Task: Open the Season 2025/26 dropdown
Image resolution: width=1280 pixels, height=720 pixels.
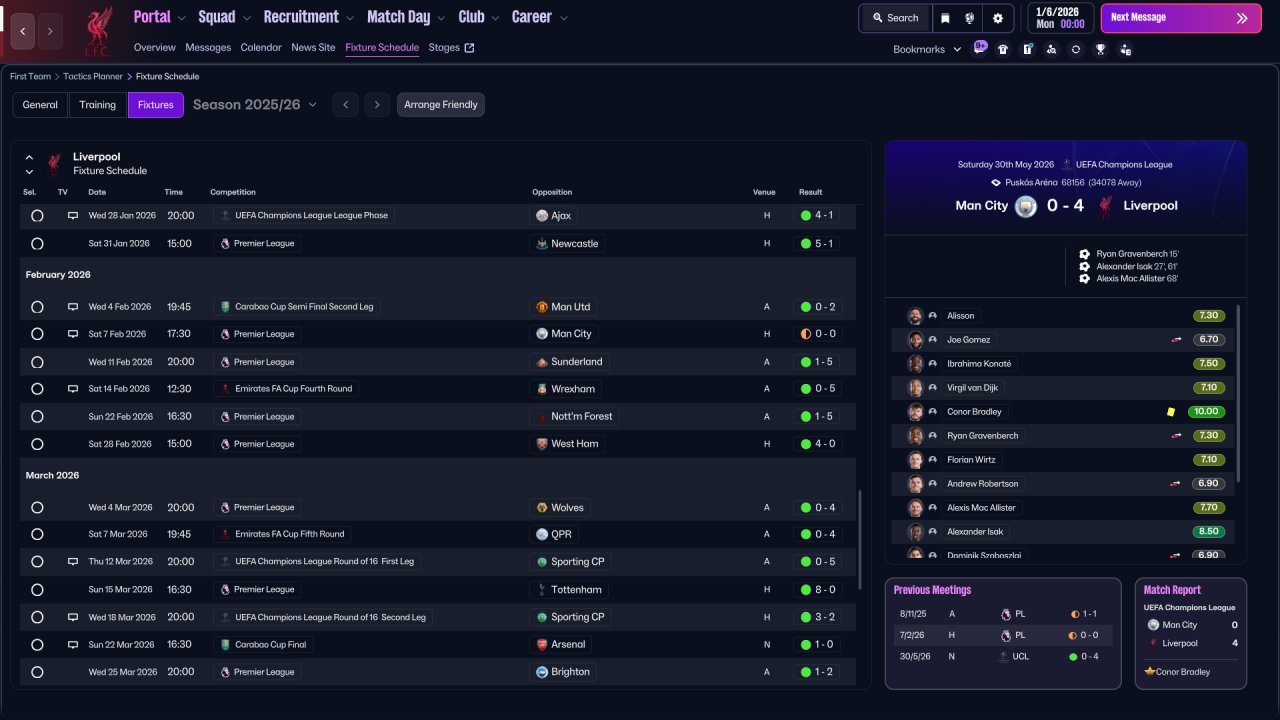Action: coord(255,104)
